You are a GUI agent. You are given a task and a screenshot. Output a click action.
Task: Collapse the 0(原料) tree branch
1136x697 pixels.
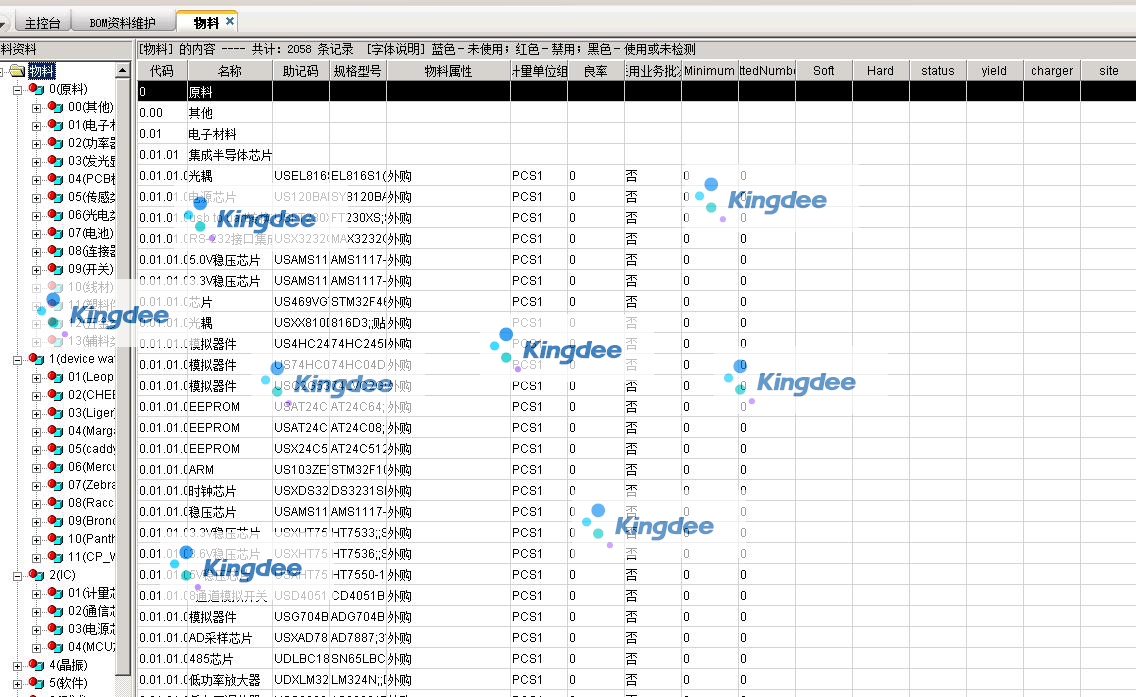18,89
